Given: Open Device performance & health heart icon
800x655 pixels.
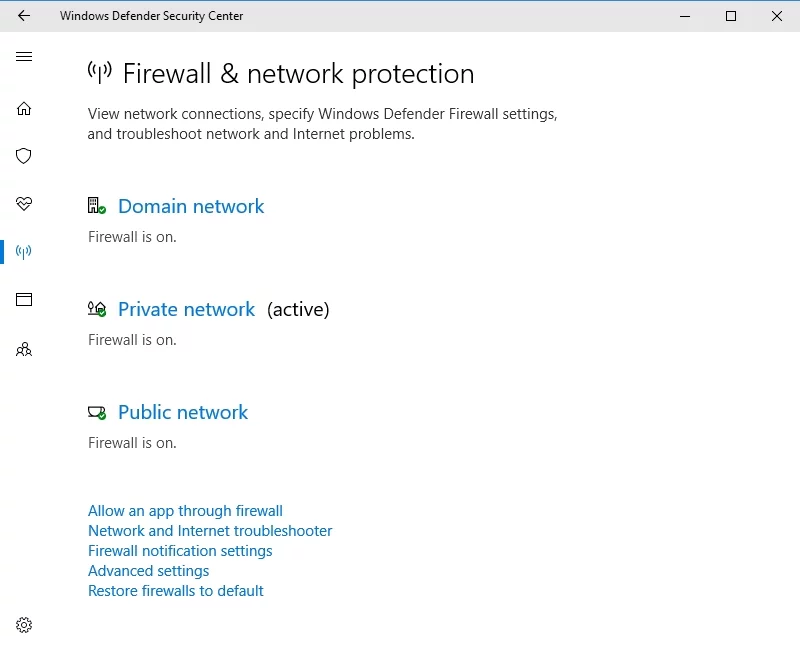Looking at the screenshot, I should coord(24,204).
